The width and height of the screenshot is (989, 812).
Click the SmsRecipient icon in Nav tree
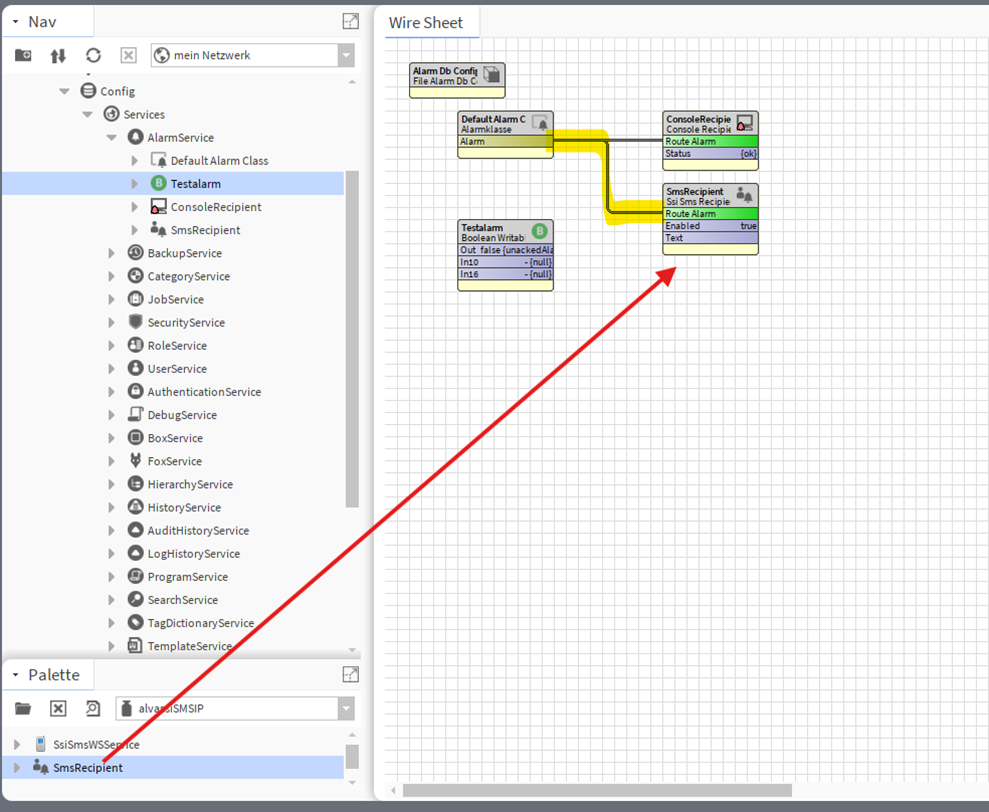(x=158, y=229)
